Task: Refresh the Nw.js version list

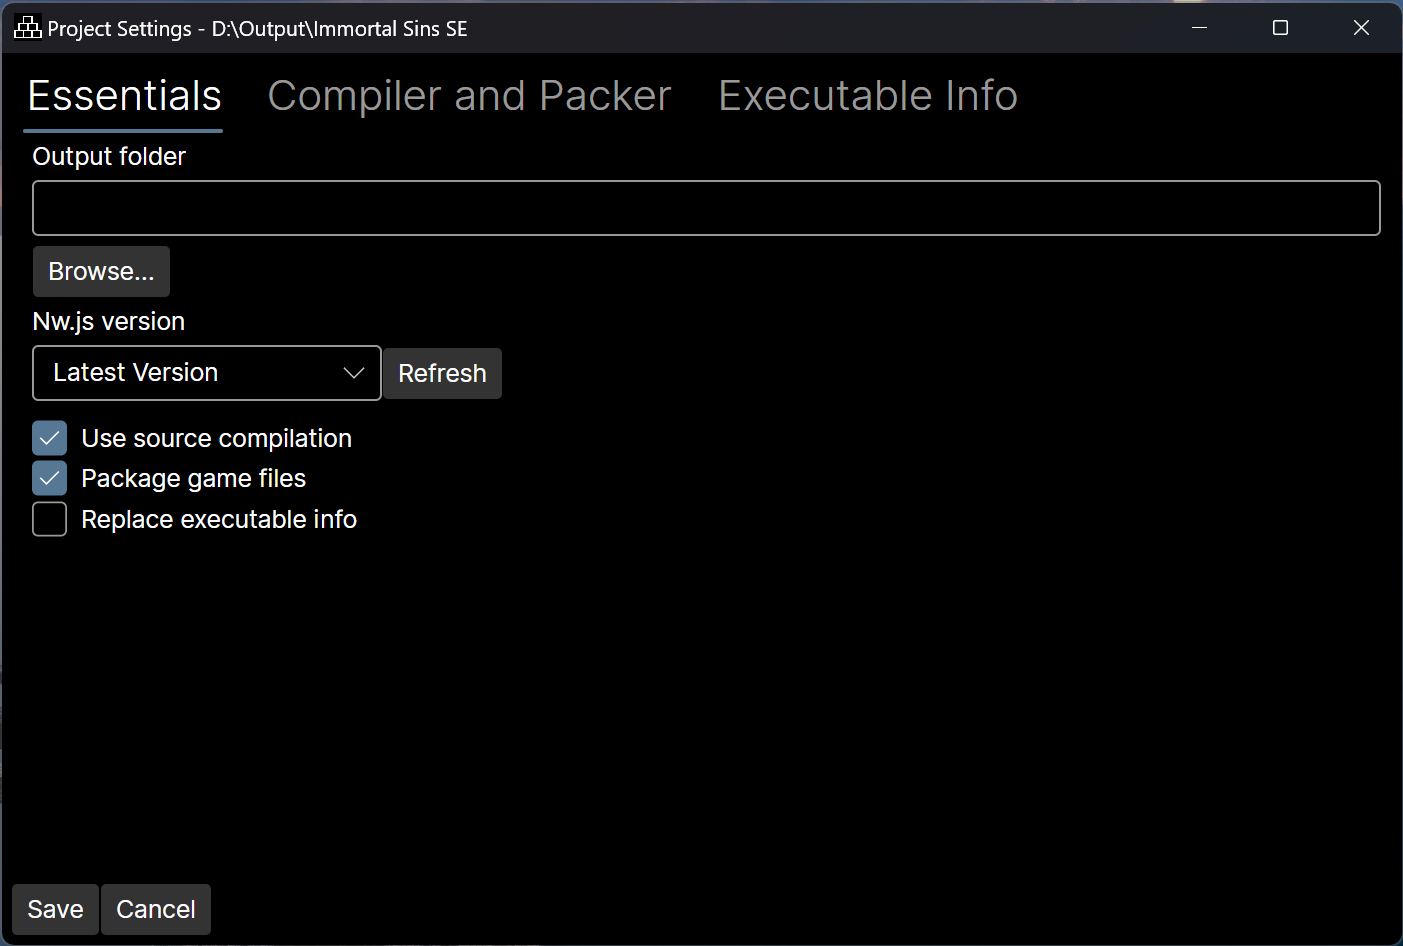Action: [x=442, y=373]
